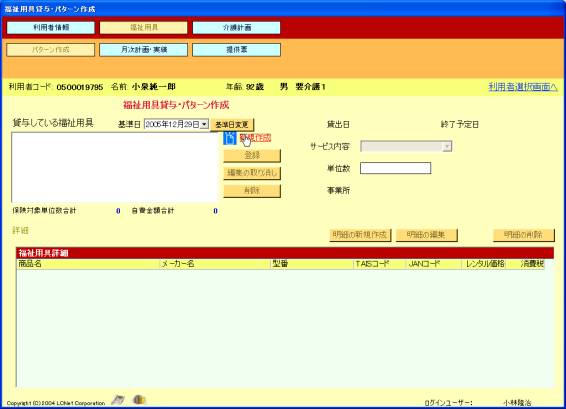
Task: Follow the 利用者選択画面へ link
Action: pyautogui.click(x=523, y=87)
